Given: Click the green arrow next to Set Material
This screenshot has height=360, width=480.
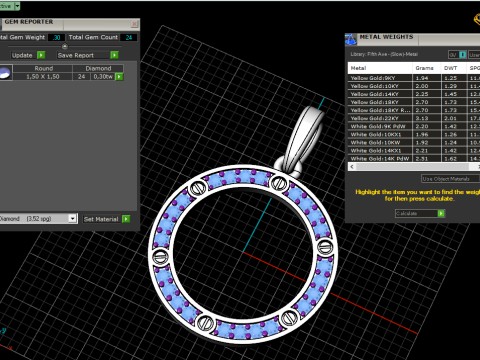Looking at the screenshot, I should pos(126,219).
